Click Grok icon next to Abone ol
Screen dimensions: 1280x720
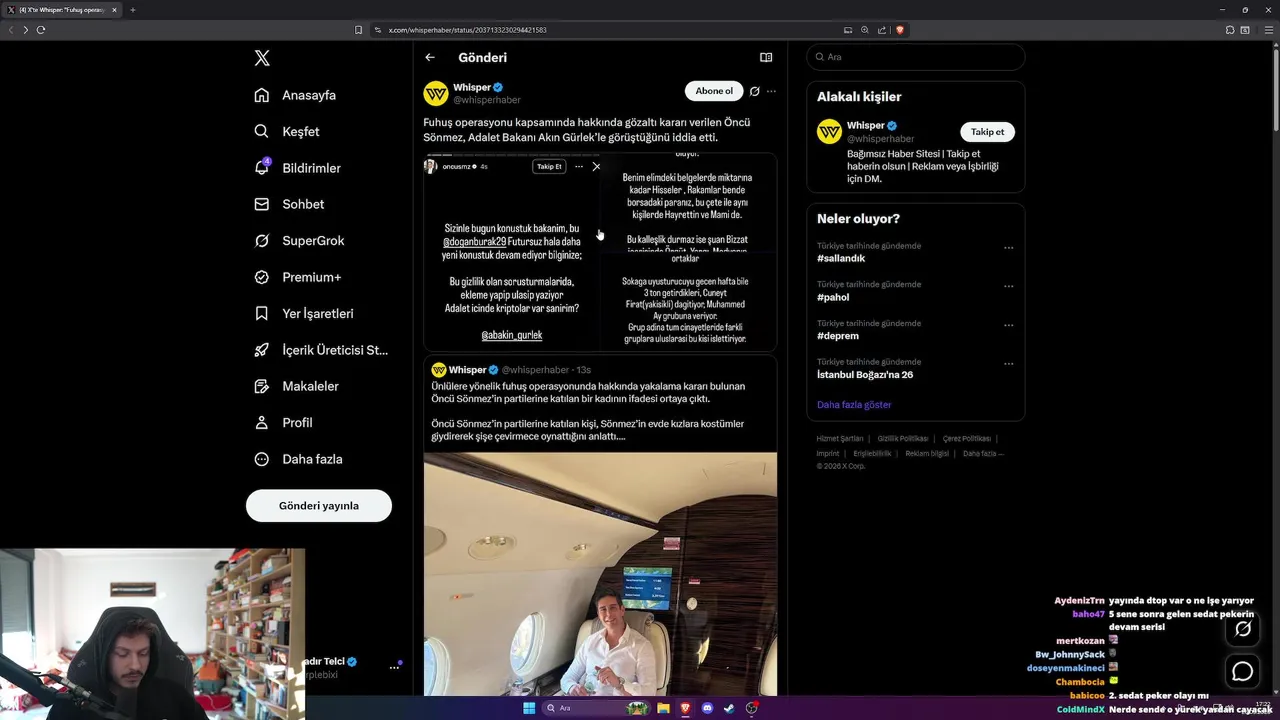pyautogui.click(x=755, y=91)
